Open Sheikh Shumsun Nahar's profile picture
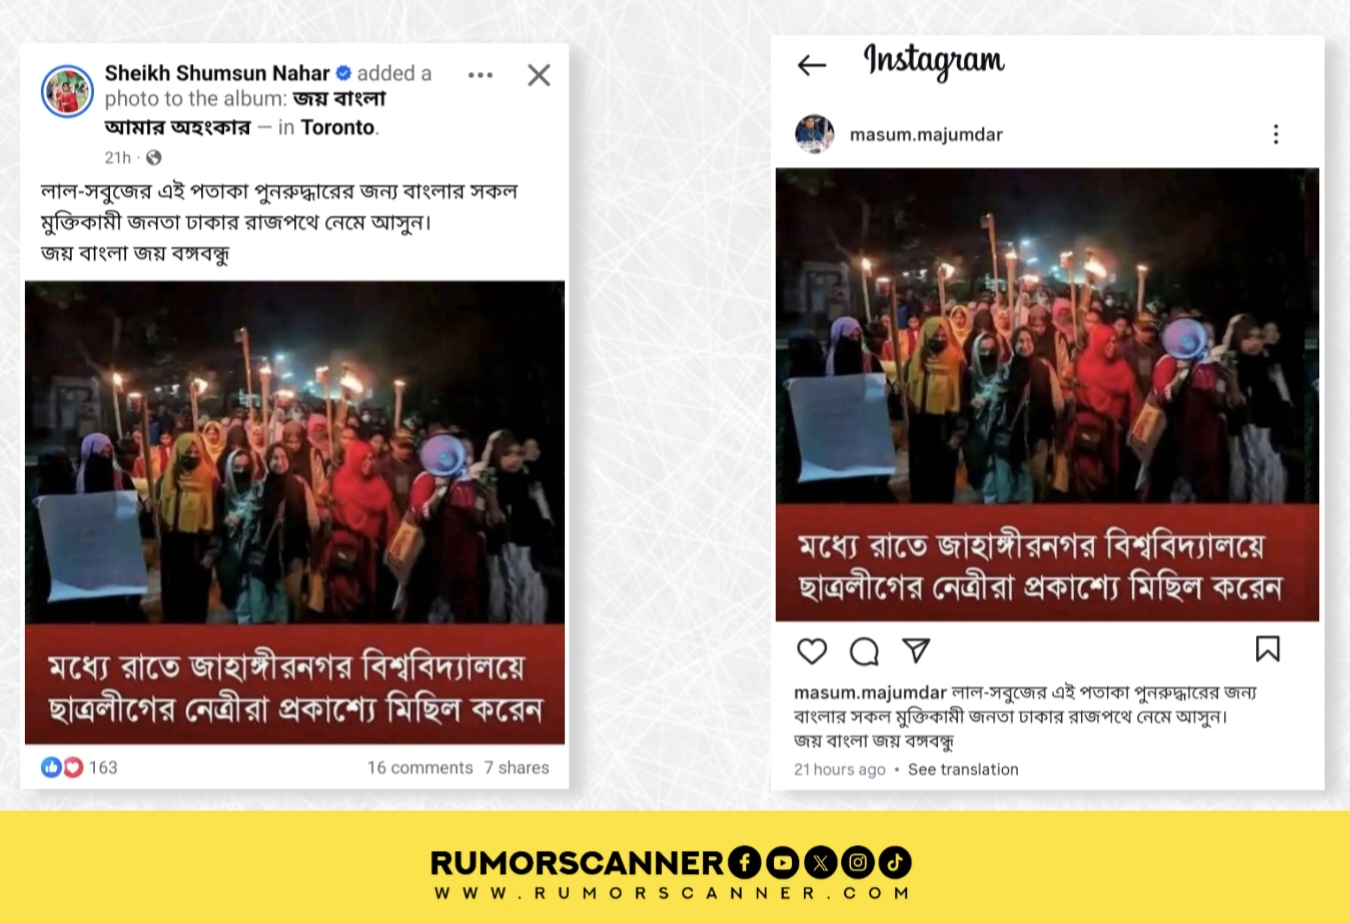The height and width of the screenshot is (923, 1350). click(x=67, y=92)
